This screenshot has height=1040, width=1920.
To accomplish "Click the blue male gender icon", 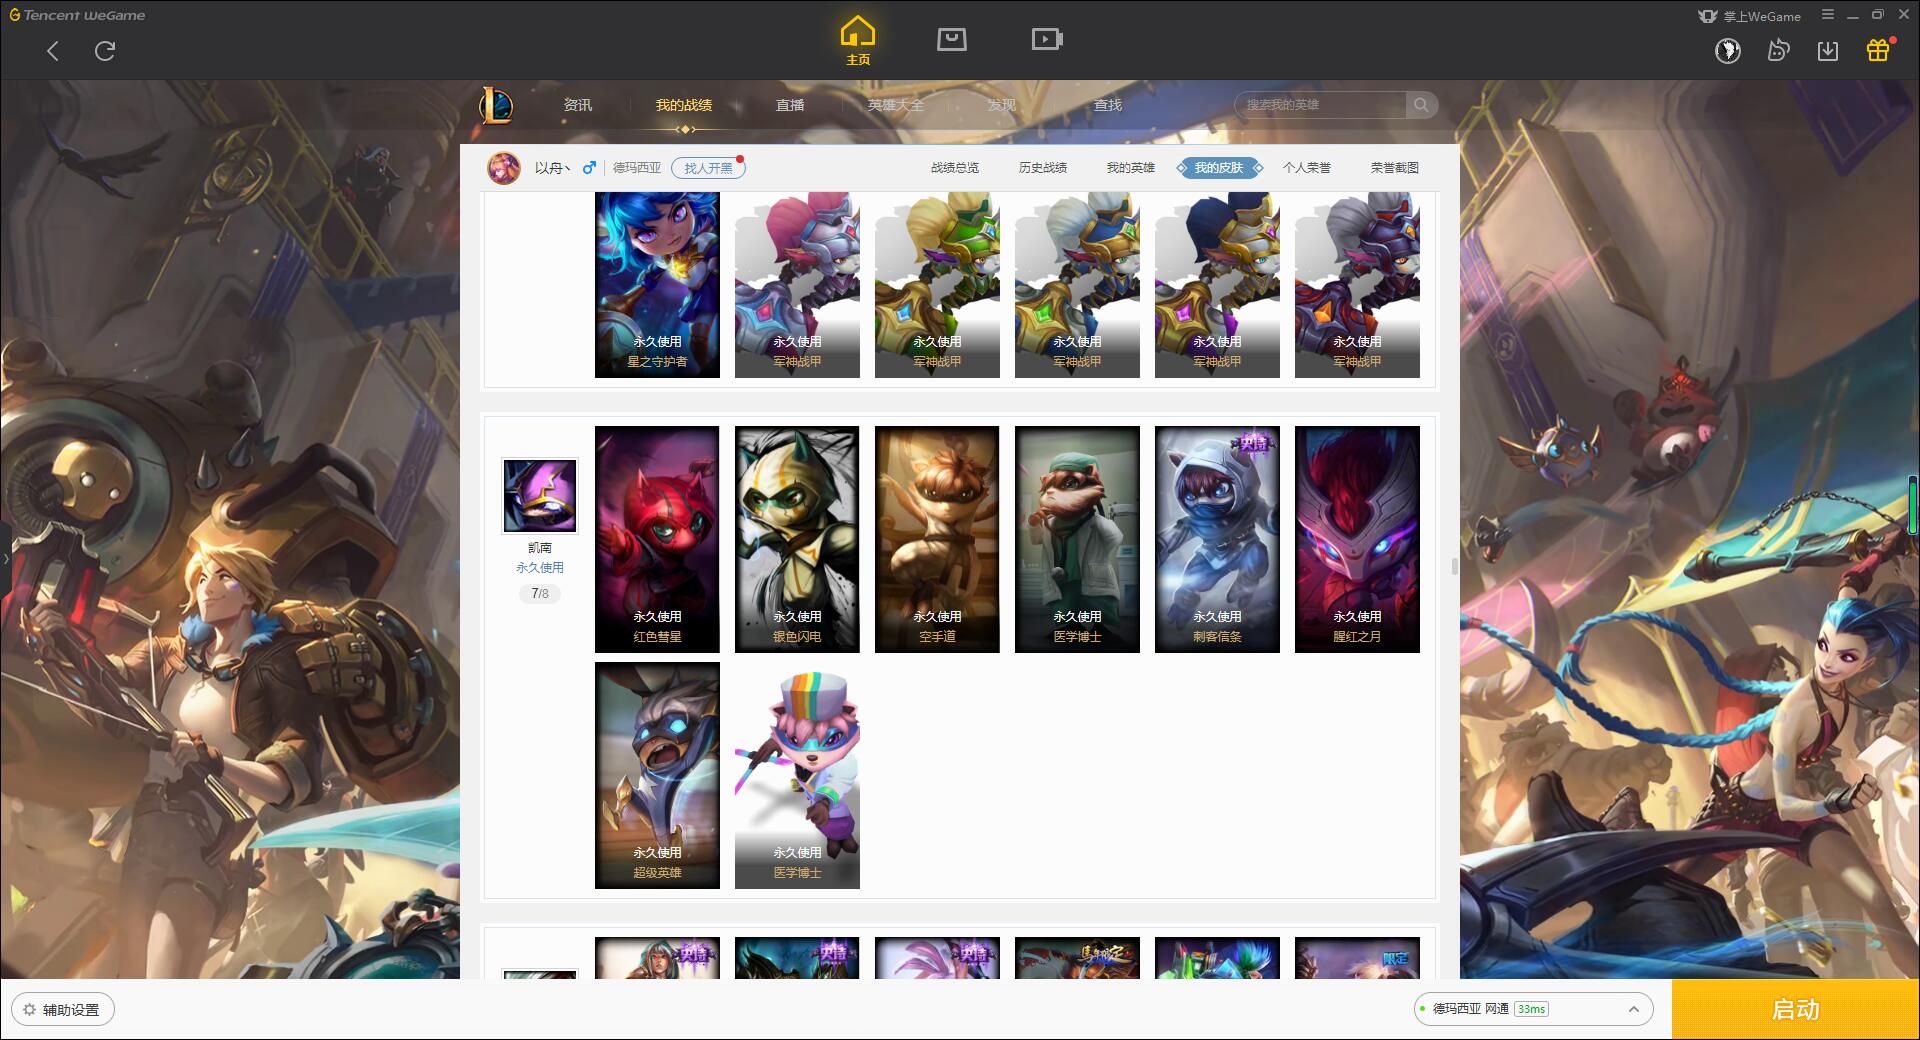I will pos(589,168).
